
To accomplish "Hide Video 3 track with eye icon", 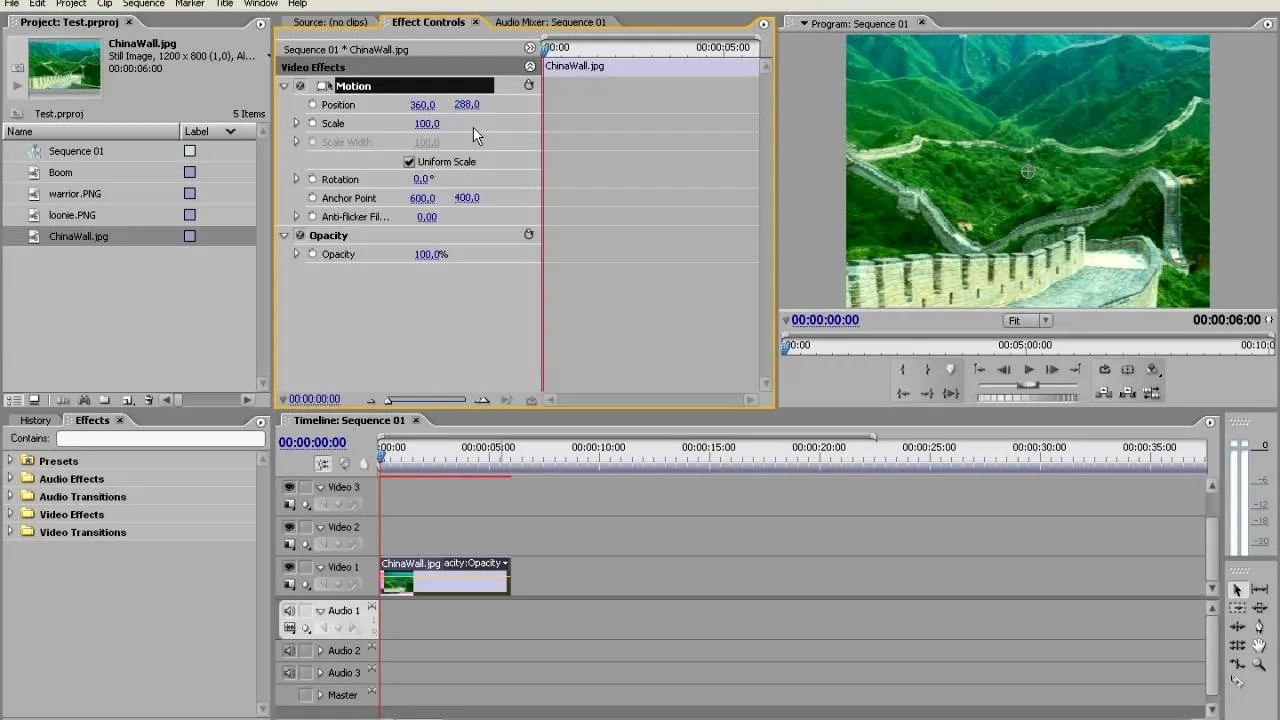I will pos(289,487).
